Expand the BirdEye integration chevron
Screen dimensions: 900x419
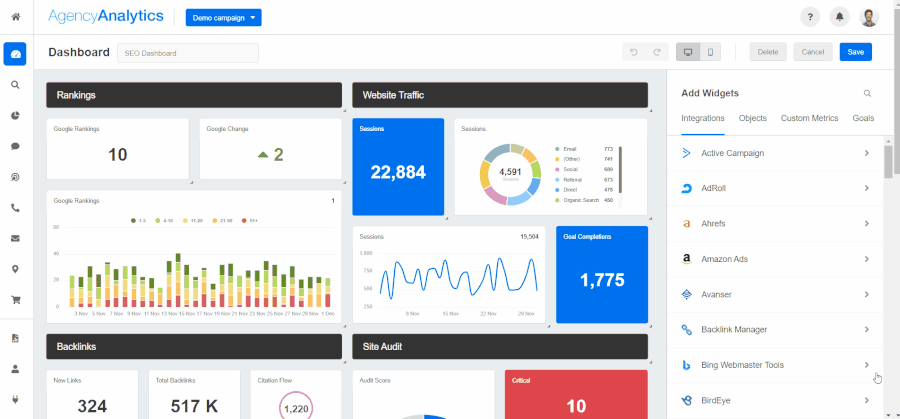coord(867,401)
